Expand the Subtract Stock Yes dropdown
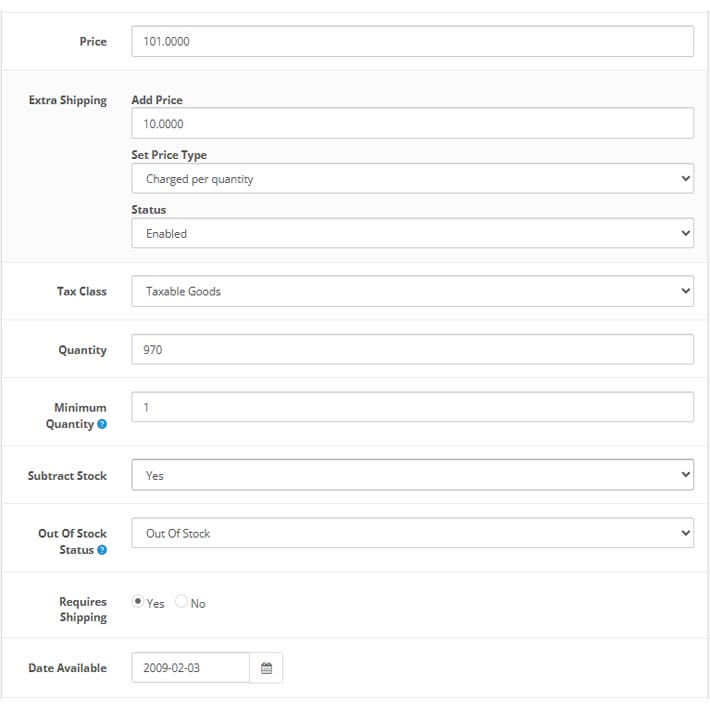 click(413, 475)
